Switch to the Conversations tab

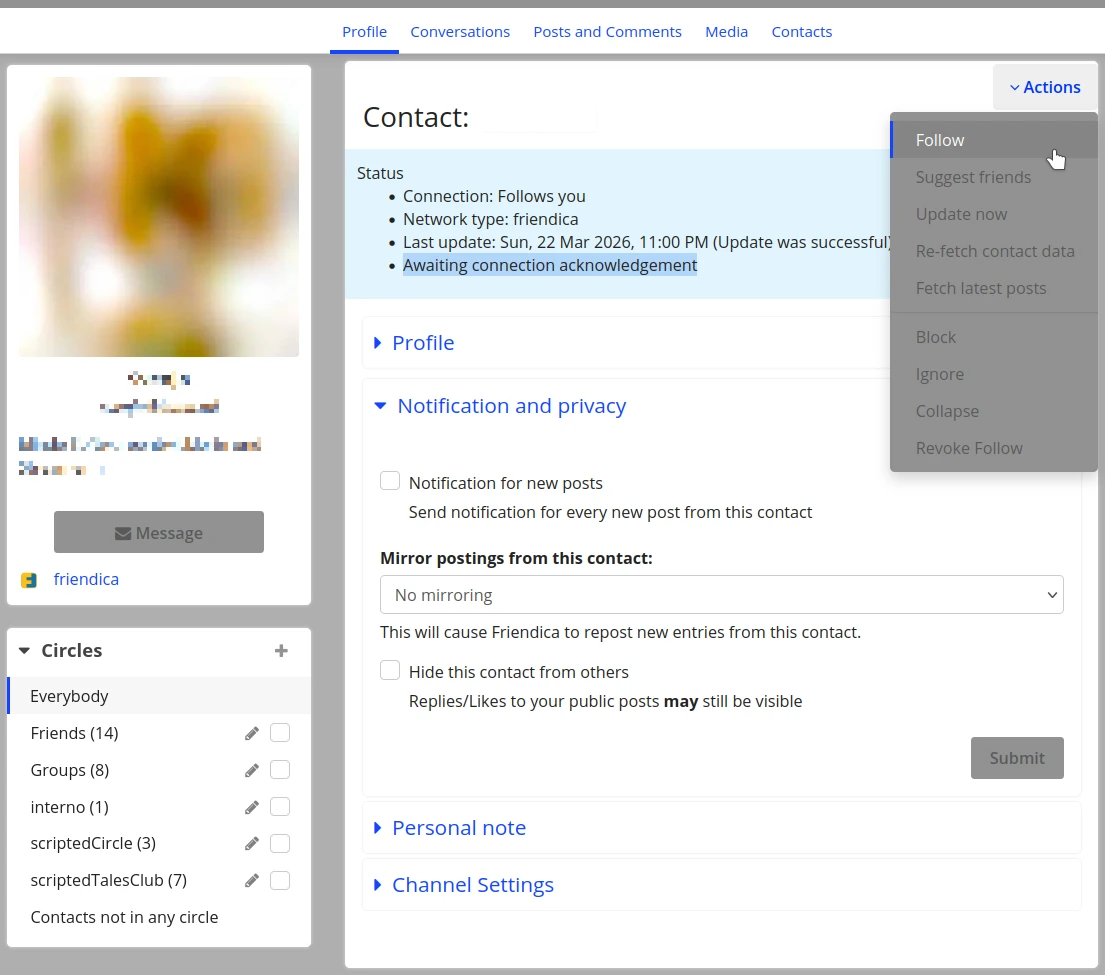pos(460,32)
